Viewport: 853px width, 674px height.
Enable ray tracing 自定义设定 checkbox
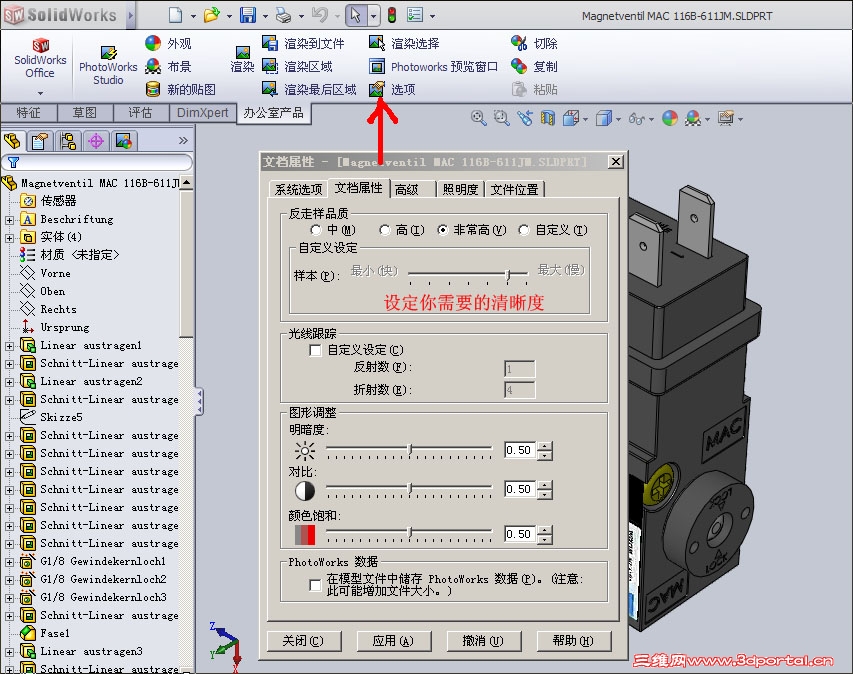pyautogui.click(x=315, y=350)
